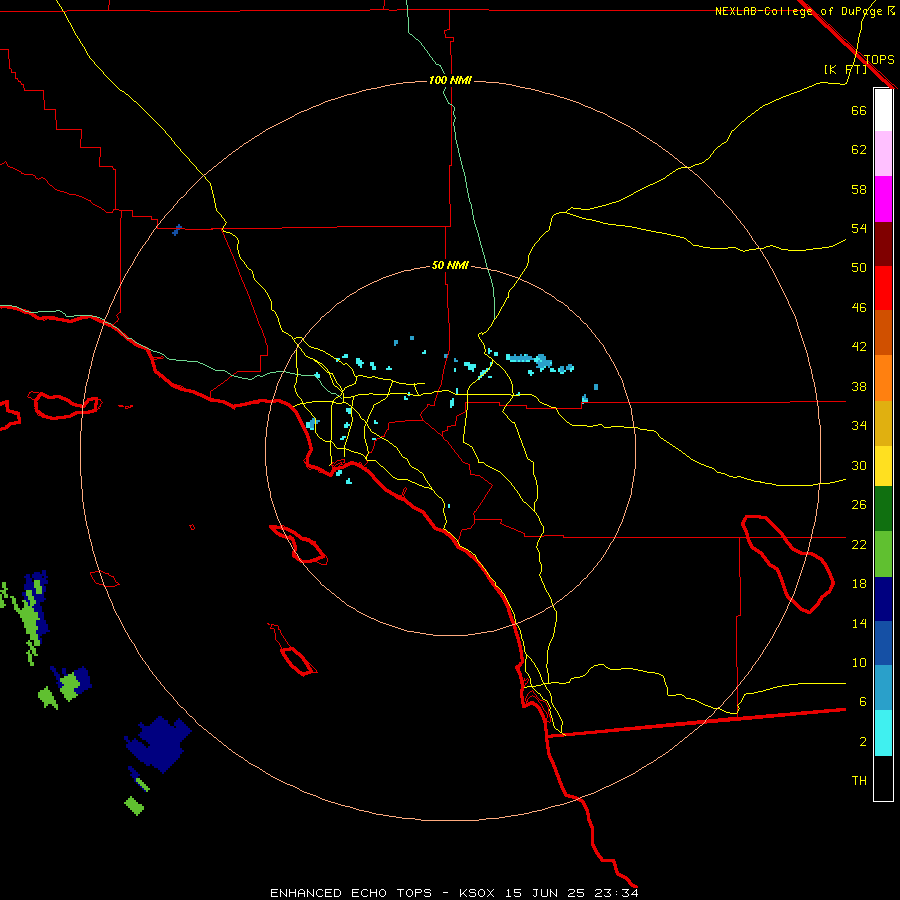Click the medium blue legend swatch
Screen dimensions: 900x900
tap(883, 643)
